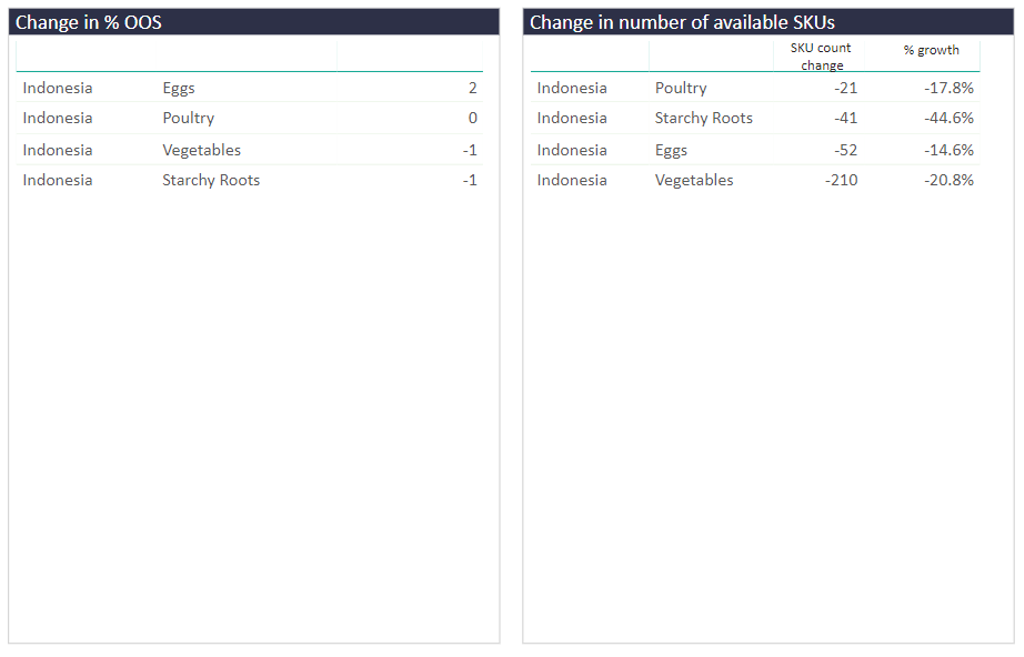1024x657 pixels.
Task: Click the -20.8% growth value for Vegetables
Action: 948,180
